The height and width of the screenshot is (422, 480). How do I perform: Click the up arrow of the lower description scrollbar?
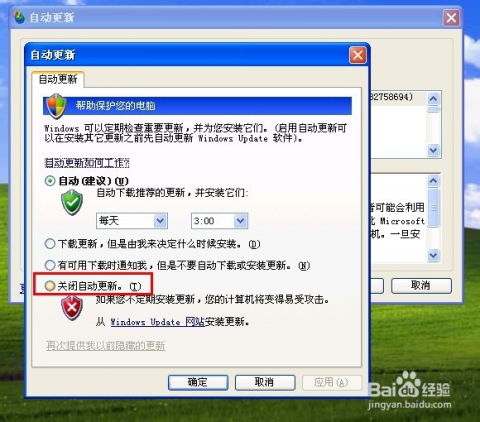pyautogui.click(x=433, y=181)
